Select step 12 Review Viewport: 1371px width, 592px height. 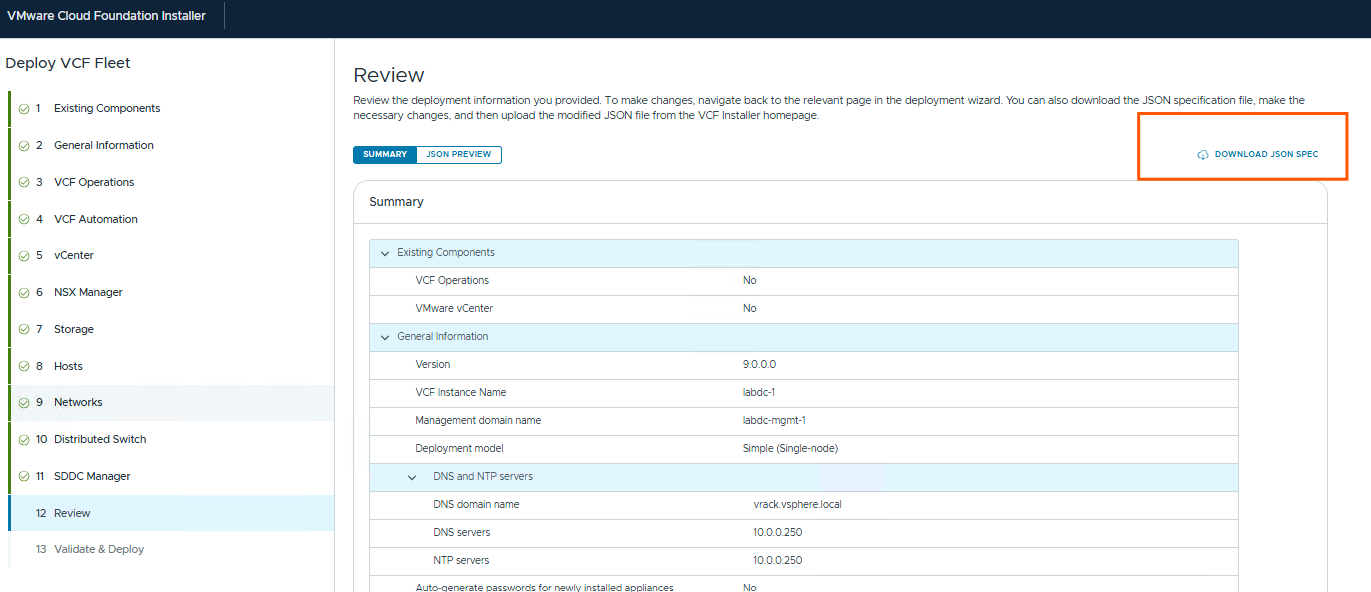coord(171,513)
